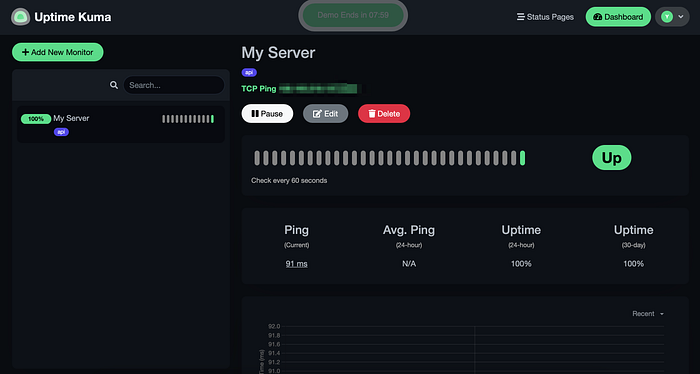Viewport: 700px width, 374px height.
Task: Click the Check every 60 seconds text
Action: [x=289, y=180]
